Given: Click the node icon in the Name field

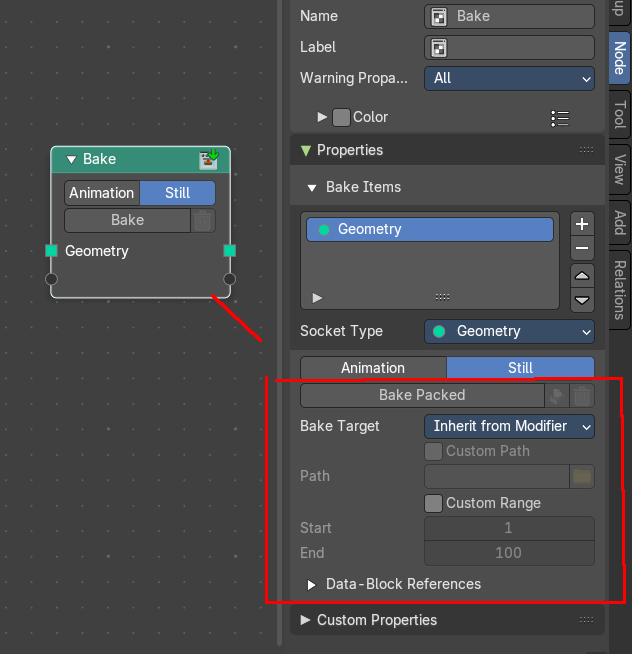Looking at the screenshot, I should [439, 17].
